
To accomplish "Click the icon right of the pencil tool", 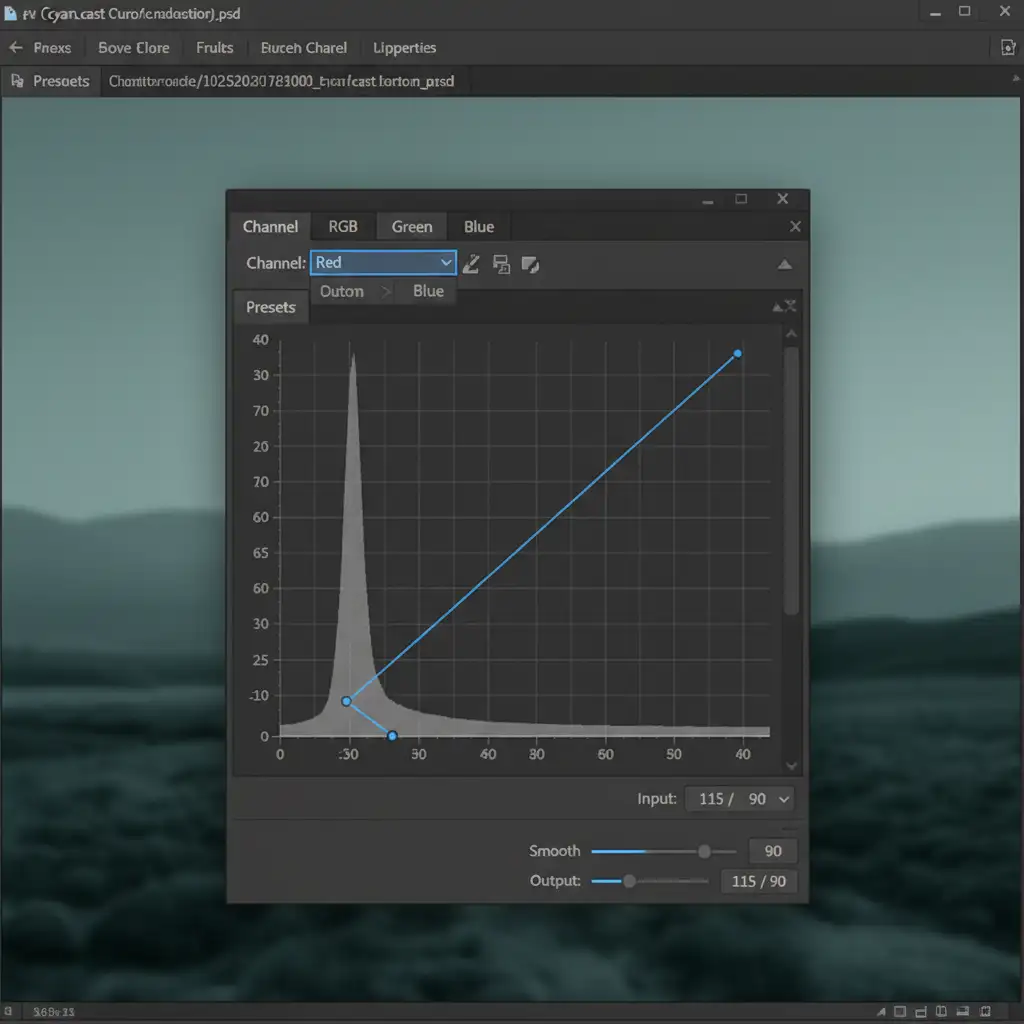I will [501, 263].
